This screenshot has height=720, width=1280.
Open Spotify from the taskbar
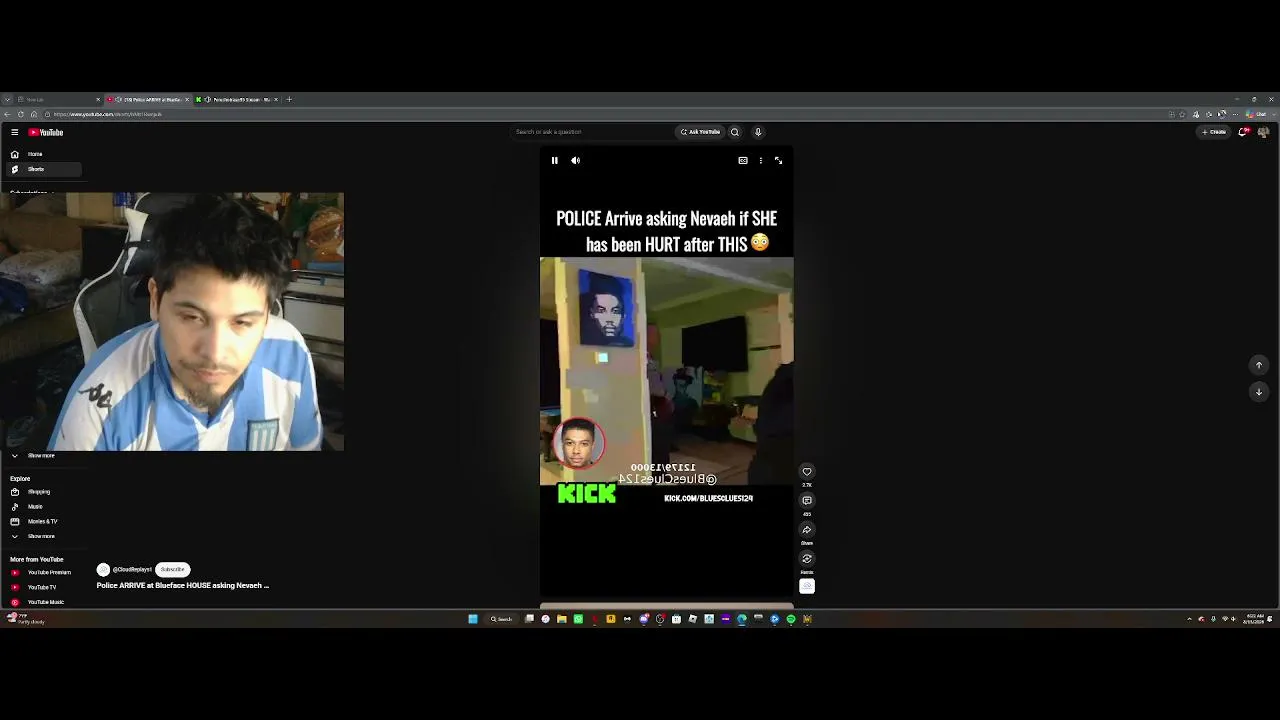coord(791,619)
